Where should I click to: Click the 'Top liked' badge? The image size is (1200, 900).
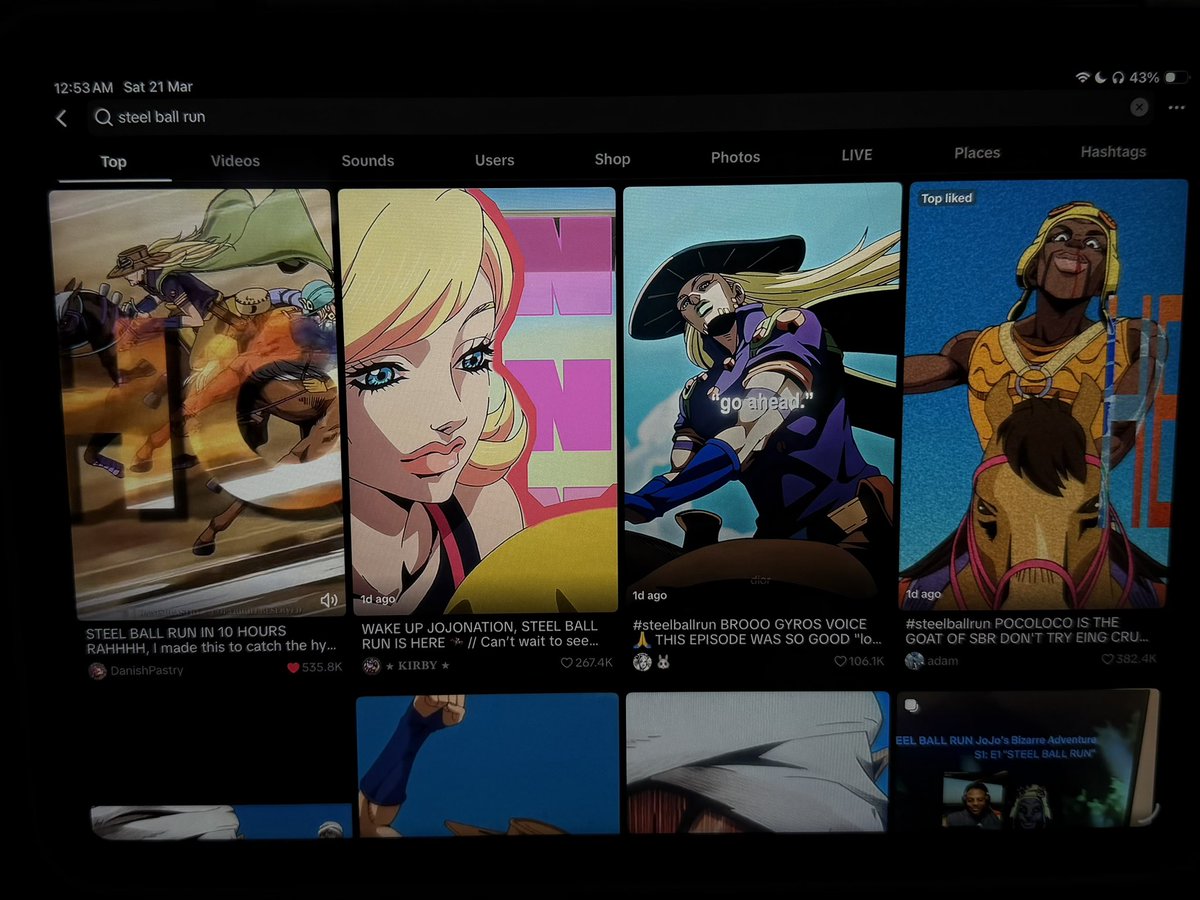point(946,198)
